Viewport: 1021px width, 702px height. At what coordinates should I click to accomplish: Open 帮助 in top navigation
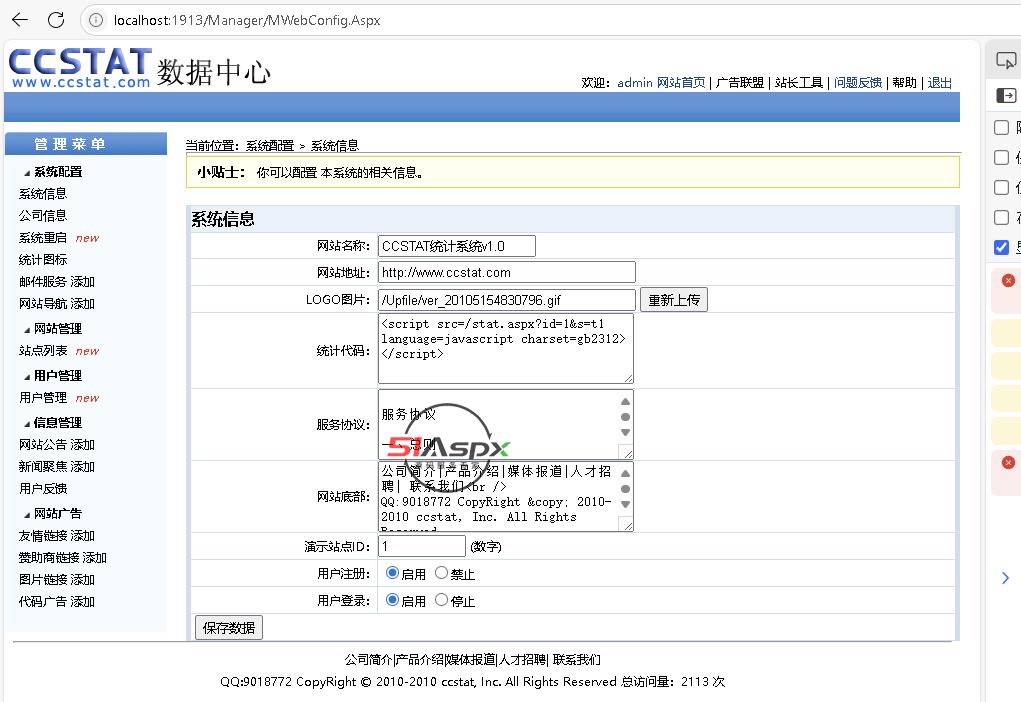point(904,83)
